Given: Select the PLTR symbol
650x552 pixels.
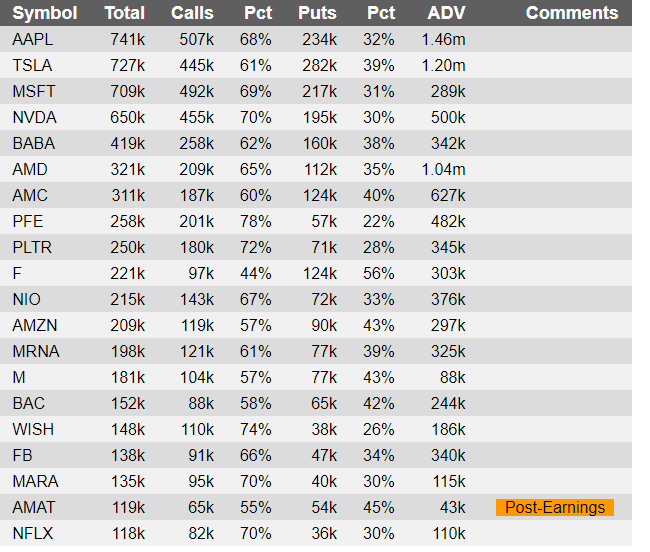Looking at the screenshot, I should pos(32,247).
